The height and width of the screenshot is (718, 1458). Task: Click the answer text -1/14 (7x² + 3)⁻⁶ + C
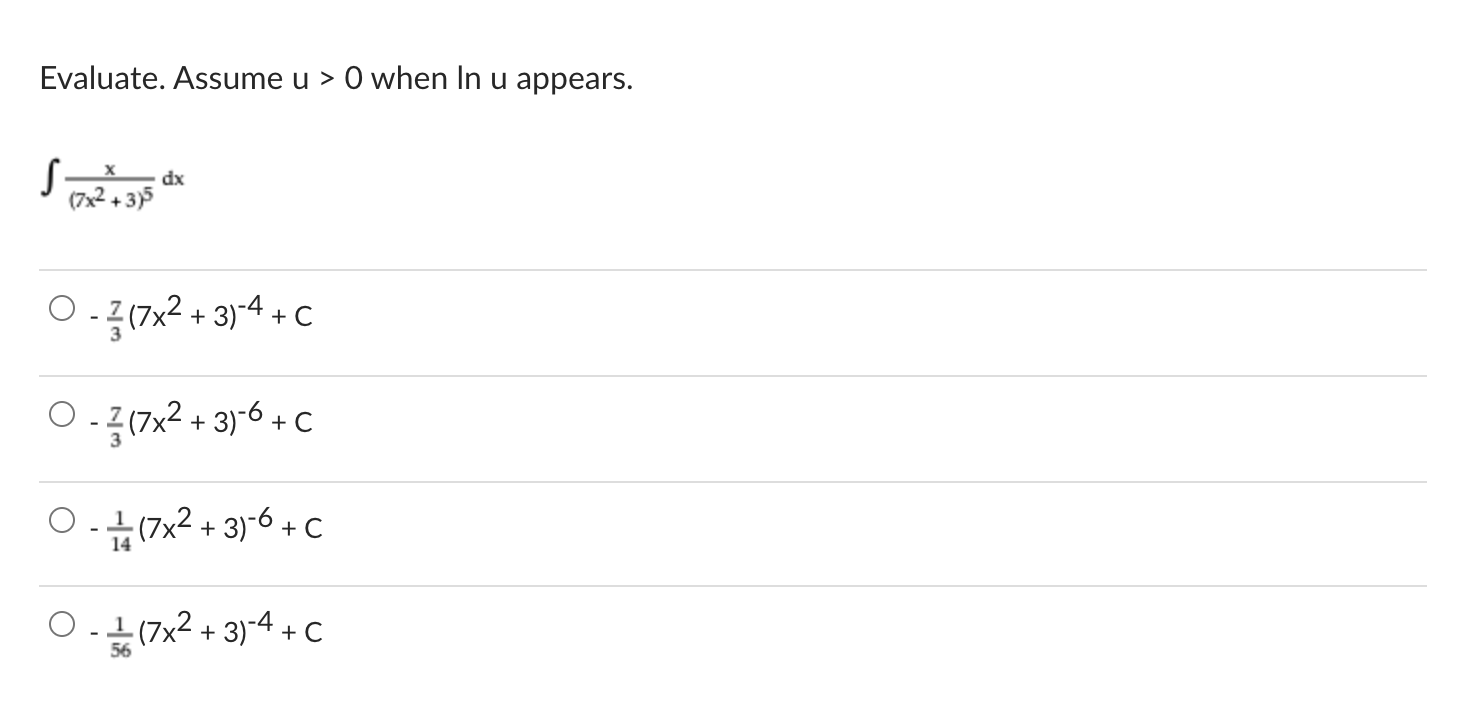205,527
